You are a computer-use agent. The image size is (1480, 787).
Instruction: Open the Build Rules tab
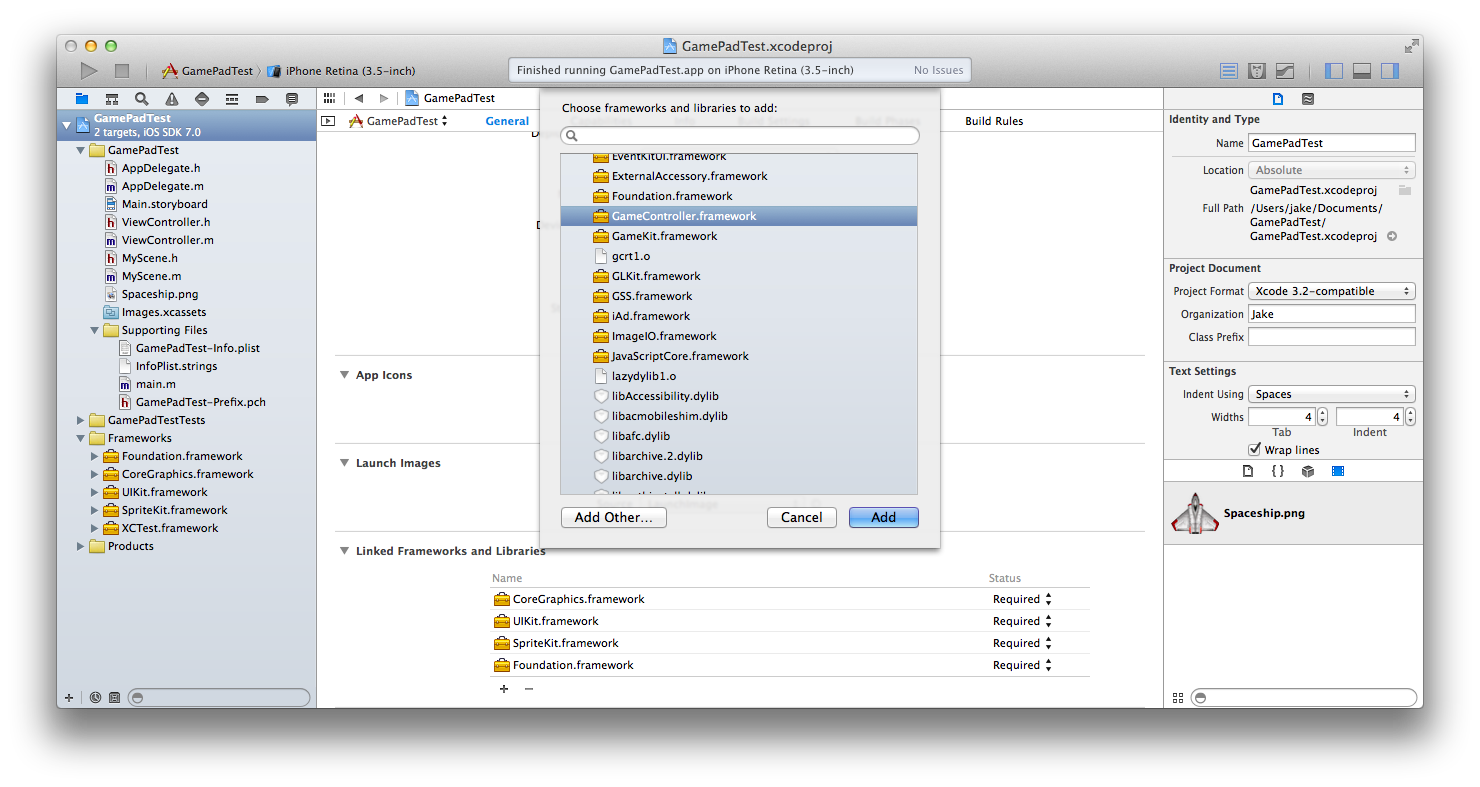click(x=994, y=121)
